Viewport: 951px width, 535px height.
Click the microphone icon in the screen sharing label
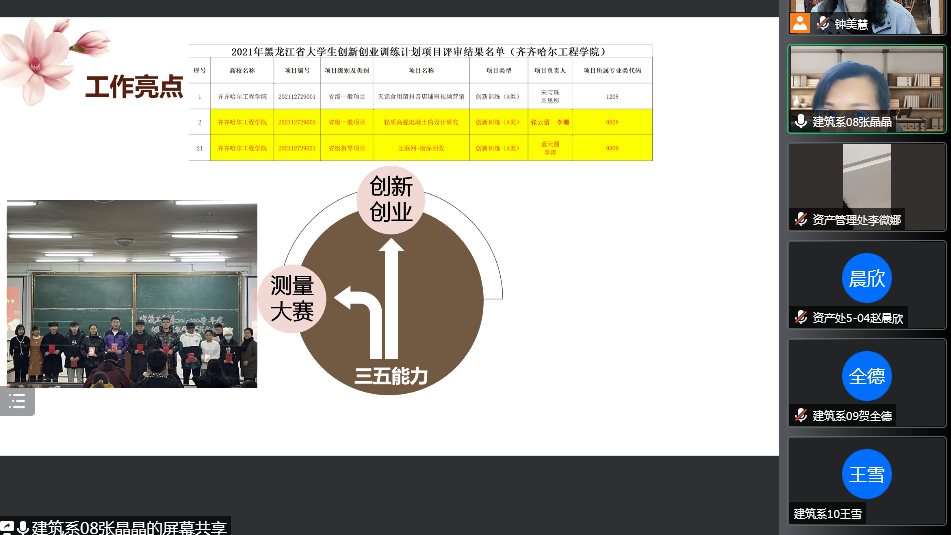22,527
